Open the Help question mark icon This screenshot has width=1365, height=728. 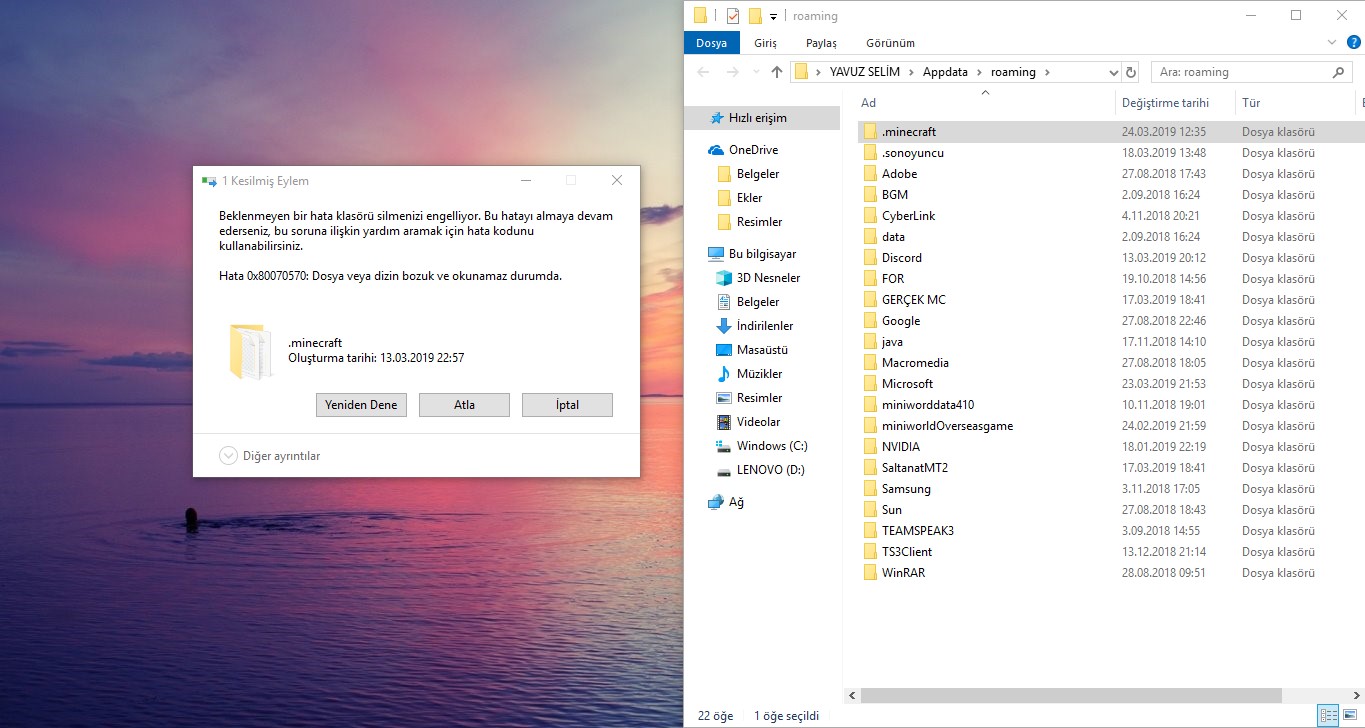[1353, 42]
